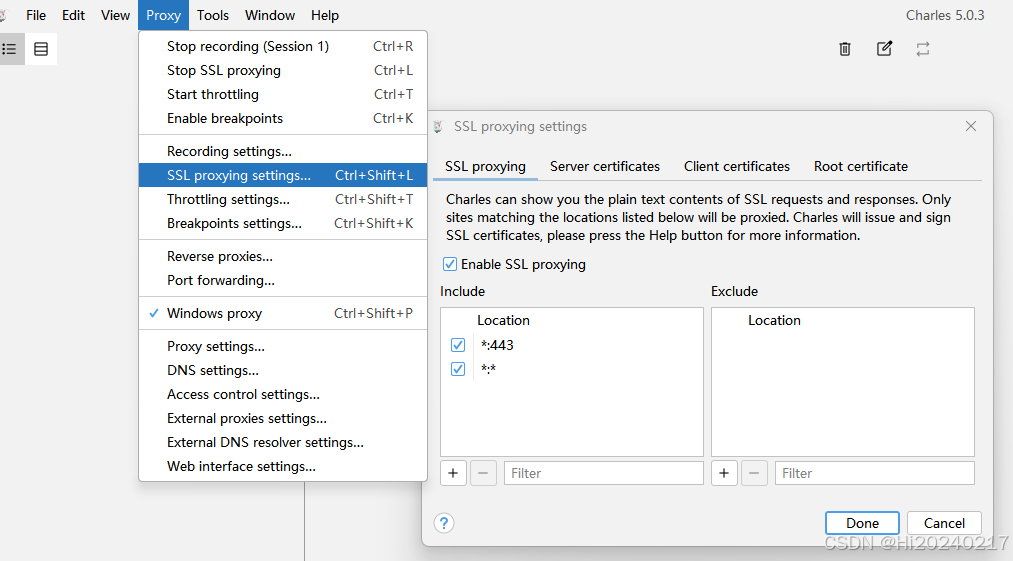Image resolution: width=1013 pixels, height=561 pixels.
Task: Add an Exclude location with plus button
Action: 724,473
